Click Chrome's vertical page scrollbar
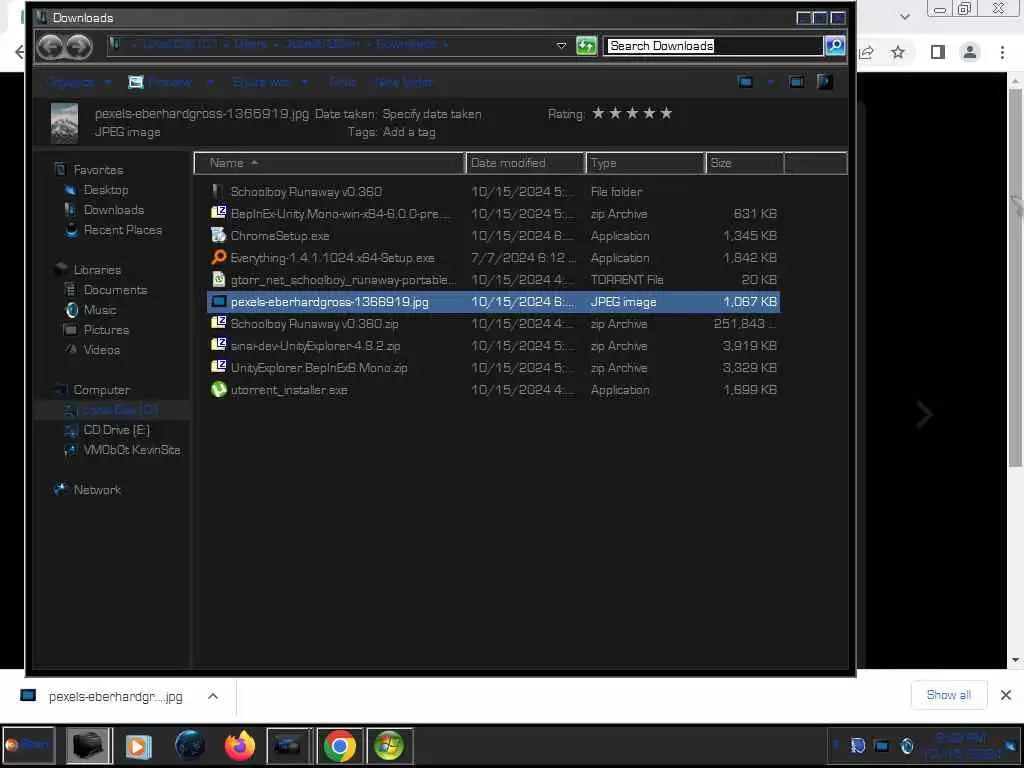This screenshot has width=1024, height=768. [1015, 278]
